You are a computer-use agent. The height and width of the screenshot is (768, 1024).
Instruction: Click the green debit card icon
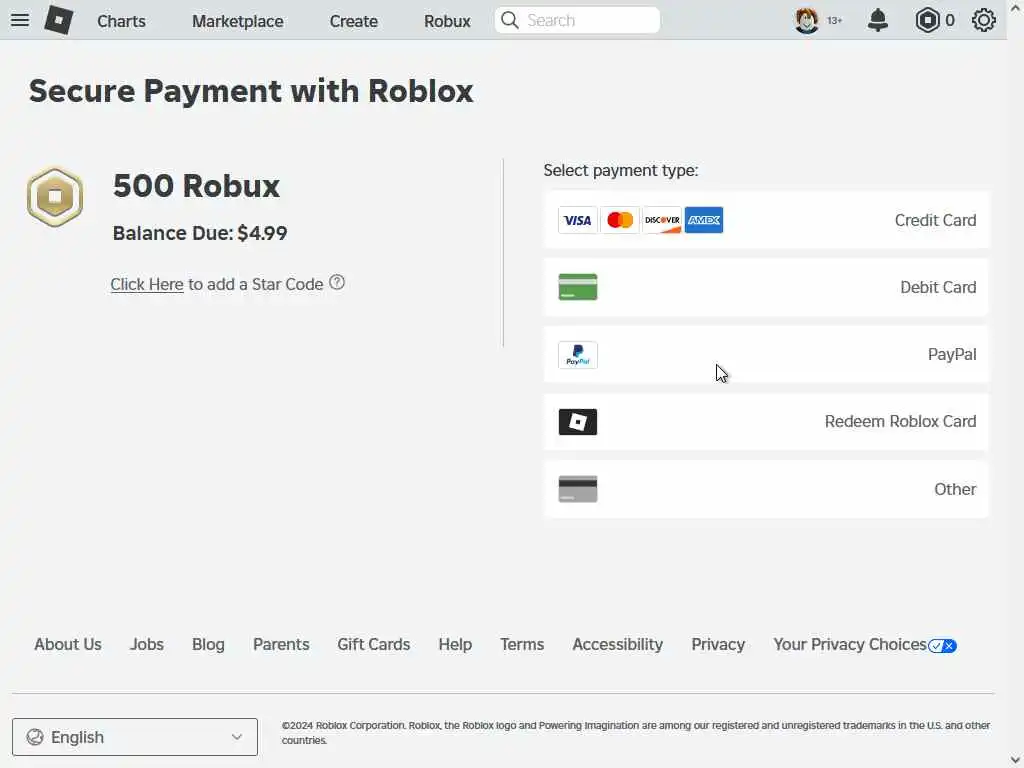pos(578,287)
